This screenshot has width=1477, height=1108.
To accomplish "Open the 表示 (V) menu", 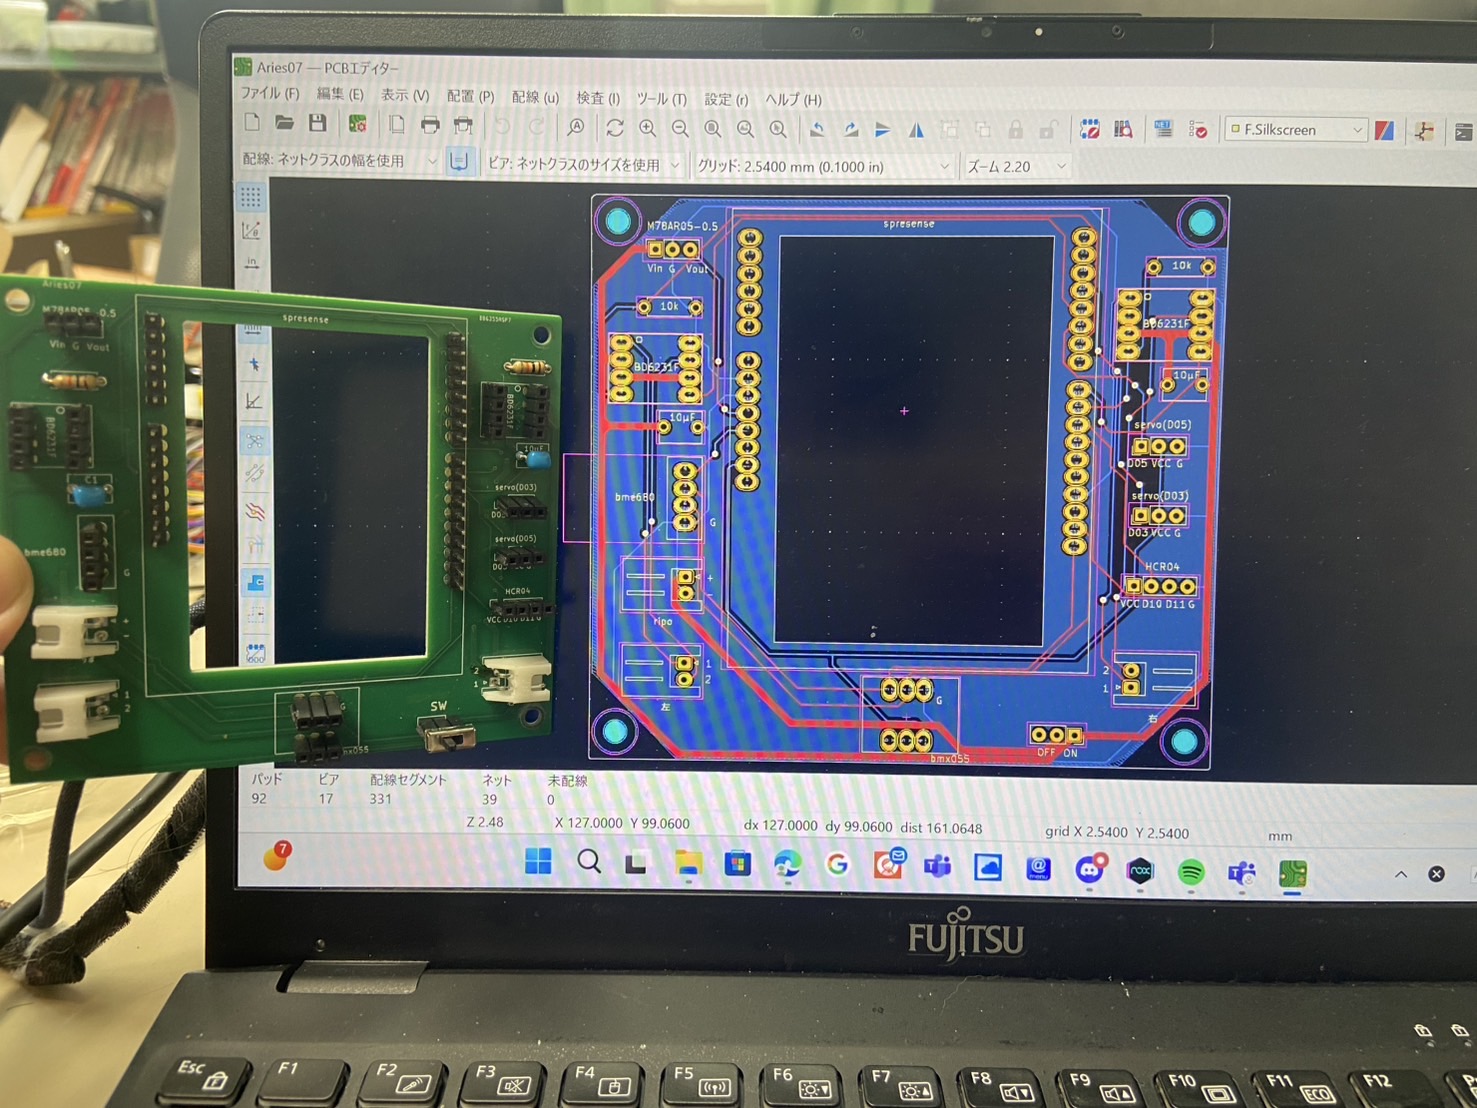I will (405, 95).
